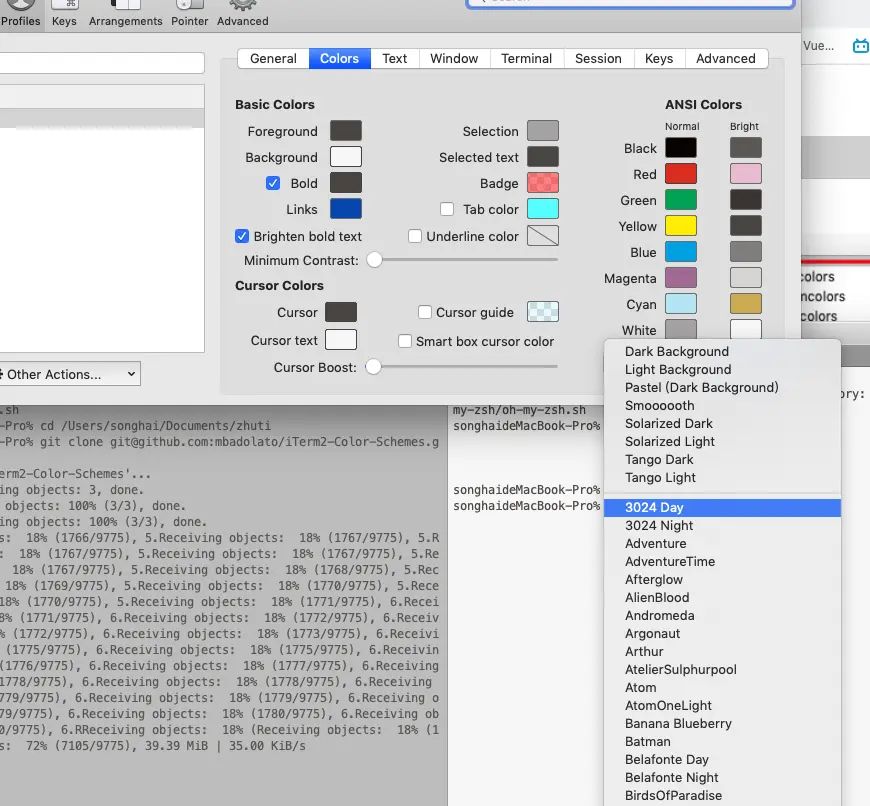Open the Tab color swatch
This screenshot has height=806, width=870.
coord(543,209)
